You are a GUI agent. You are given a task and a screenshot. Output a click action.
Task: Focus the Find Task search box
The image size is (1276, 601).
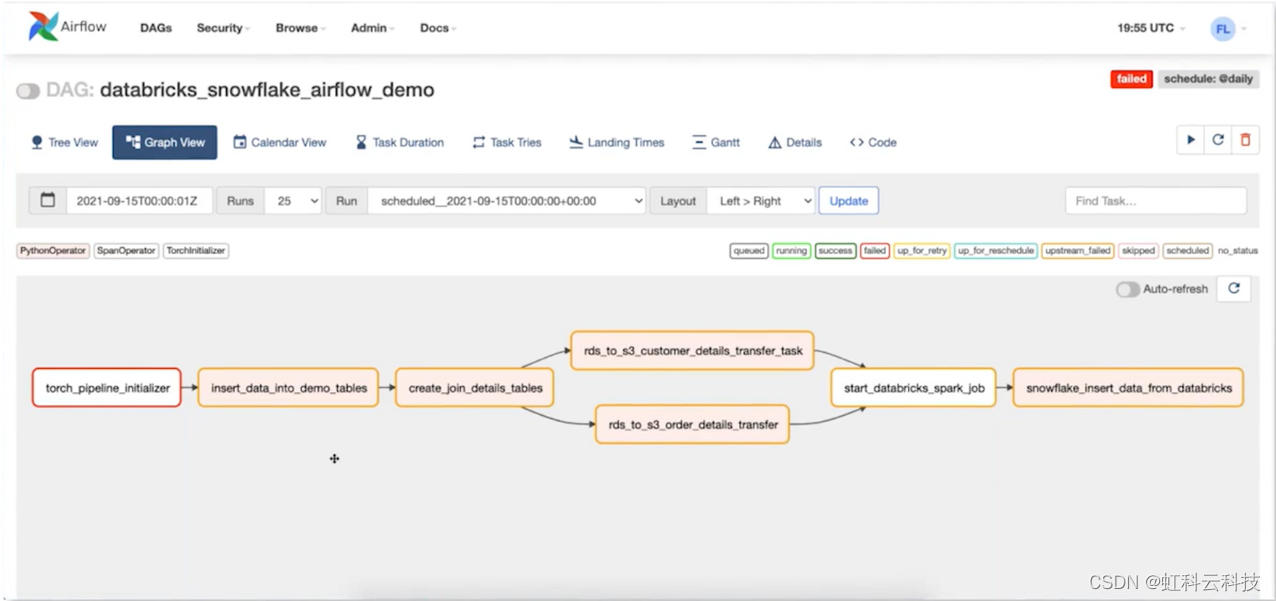1156,201
